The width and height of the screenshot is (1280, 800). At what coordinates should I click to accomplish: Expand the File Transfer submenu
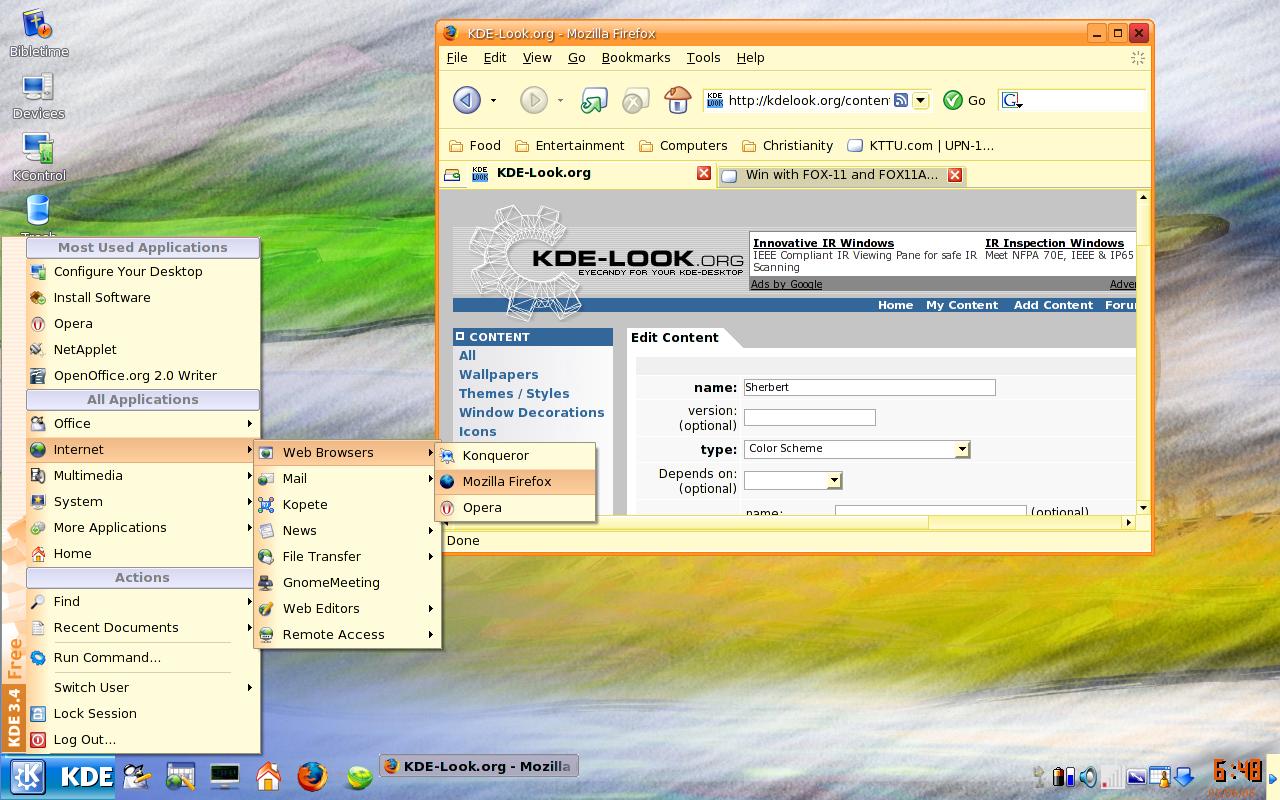pos(347,556)
